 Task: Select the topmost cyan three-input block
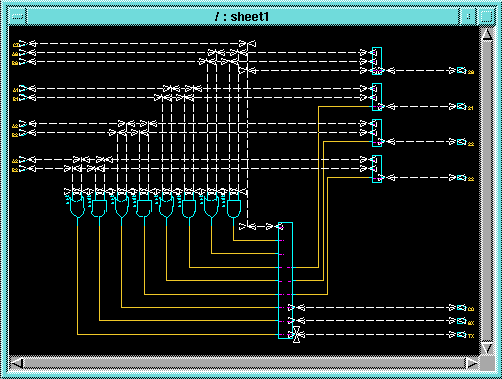377,61
